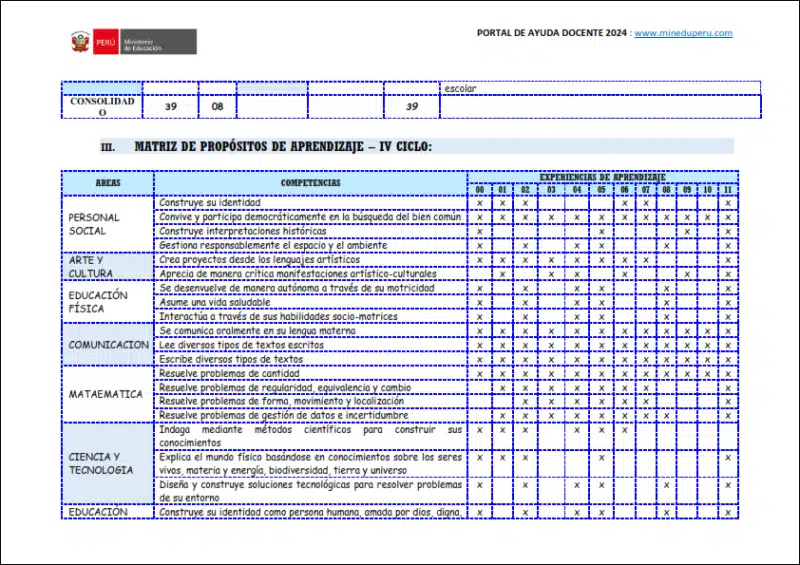
Task: Click the AREAS column header
Action: 108,183
